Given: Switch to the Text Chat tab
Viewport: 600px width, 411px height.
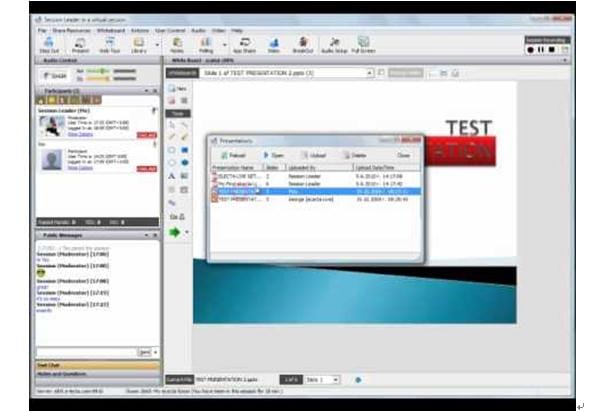Looking at the screenshot, I should [98, 365].
